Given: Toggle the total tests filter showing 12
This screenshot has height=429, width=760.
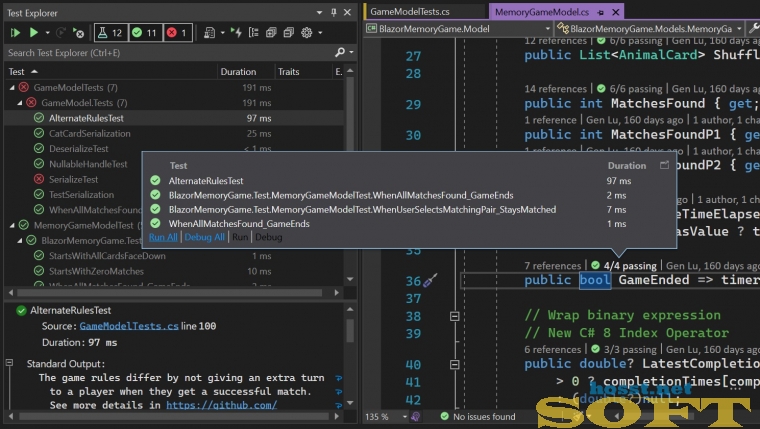Looking at the screenshot, I should tap(111, 32).
